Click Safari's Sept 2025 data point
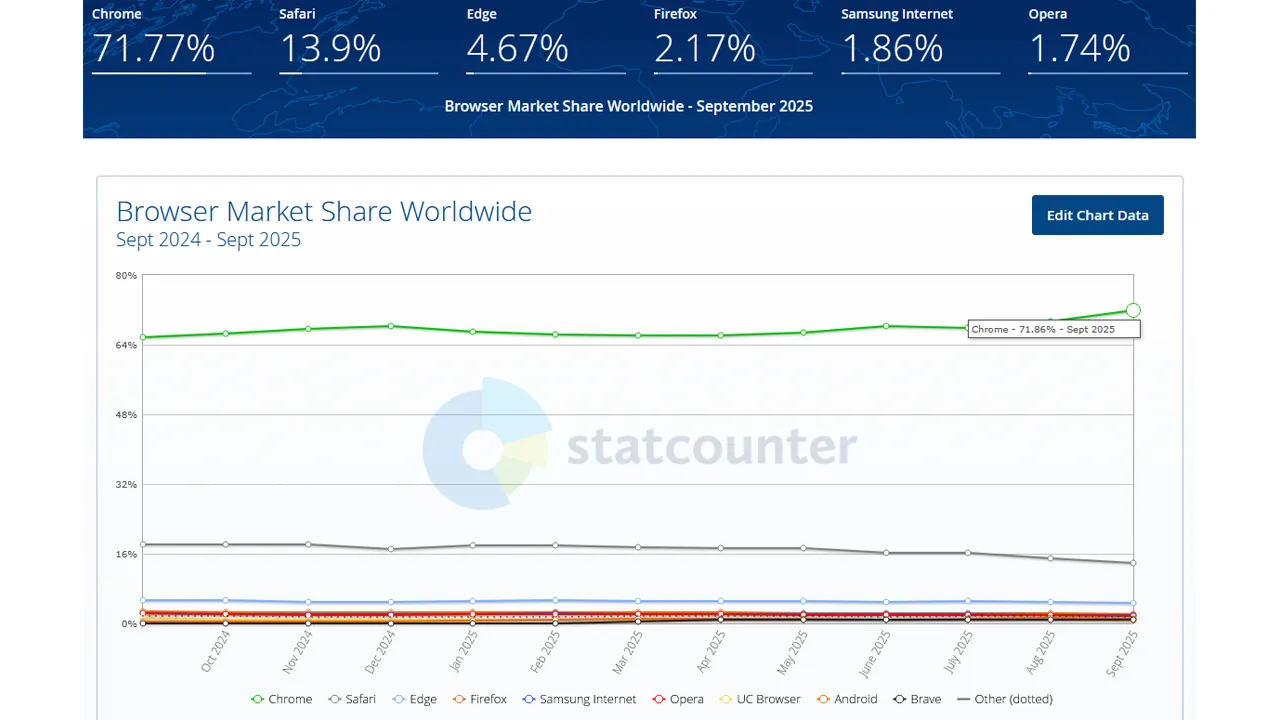This screenshot has height=720, width=1280. [1133, 563]
